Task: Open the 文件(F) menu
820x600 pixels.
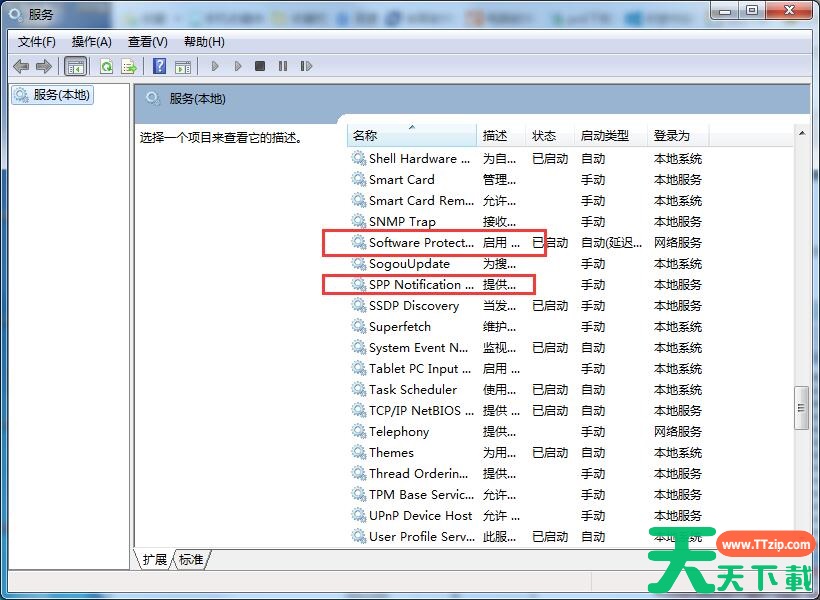Action: (37, 42)
